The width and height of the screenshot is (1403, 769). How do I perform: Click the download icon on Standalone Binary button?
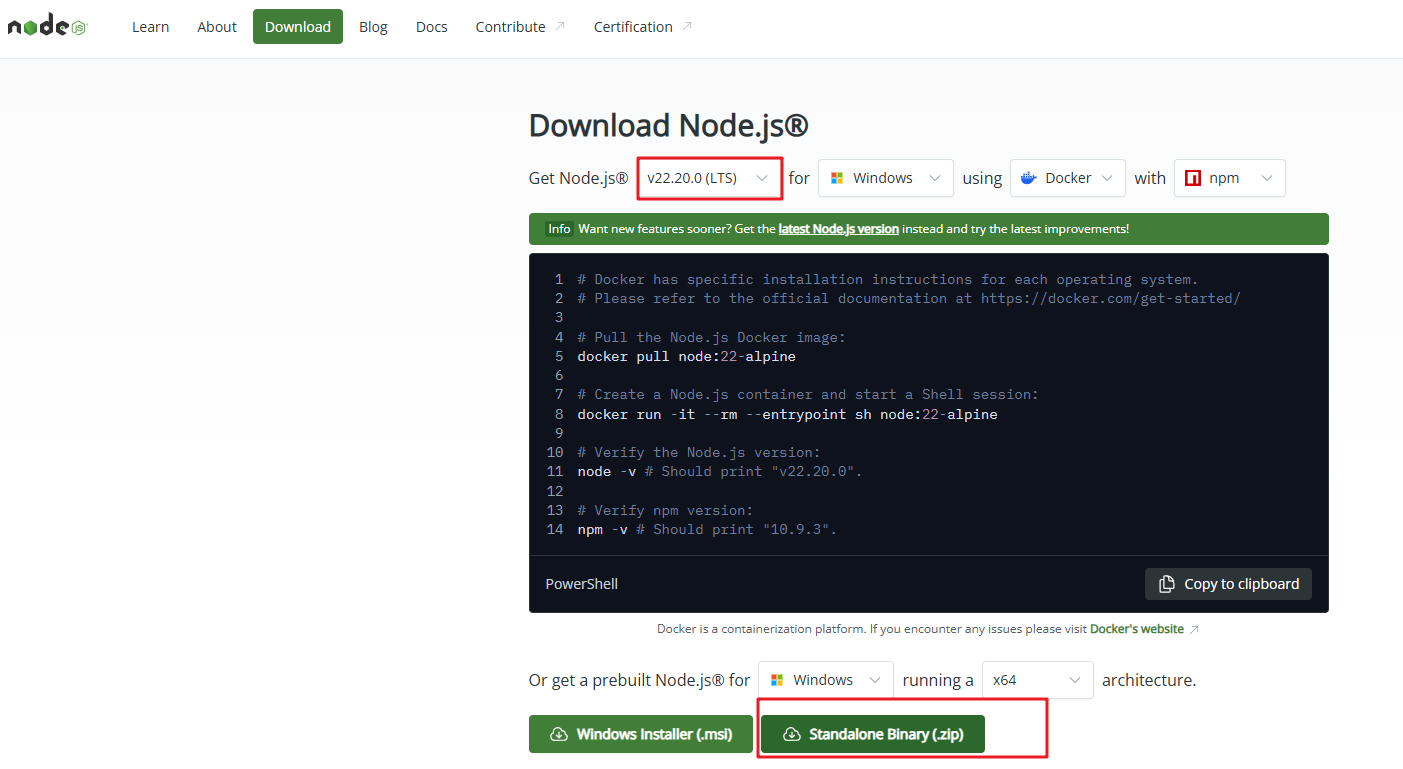click(792, 734)
